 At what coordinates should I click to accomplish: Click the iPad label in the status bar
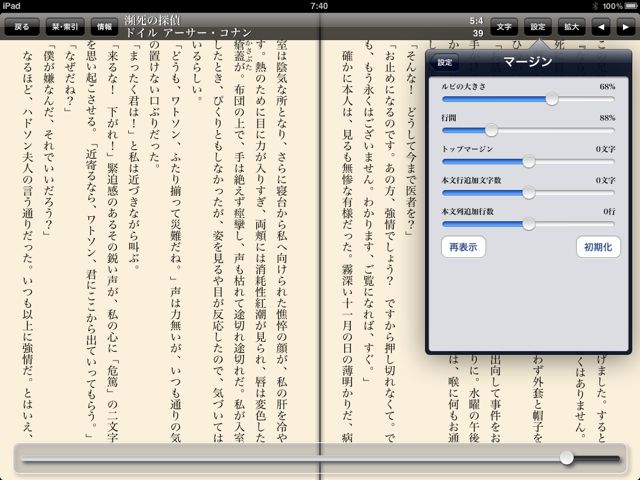click(11, 6)
